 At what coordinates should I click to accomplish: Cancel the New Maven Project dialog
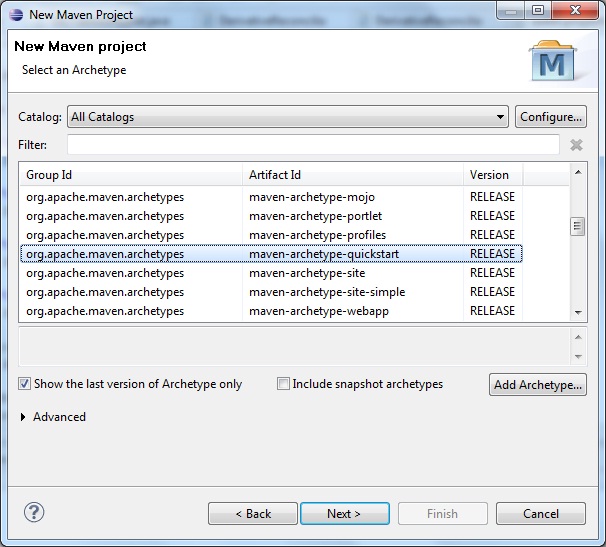541,513
